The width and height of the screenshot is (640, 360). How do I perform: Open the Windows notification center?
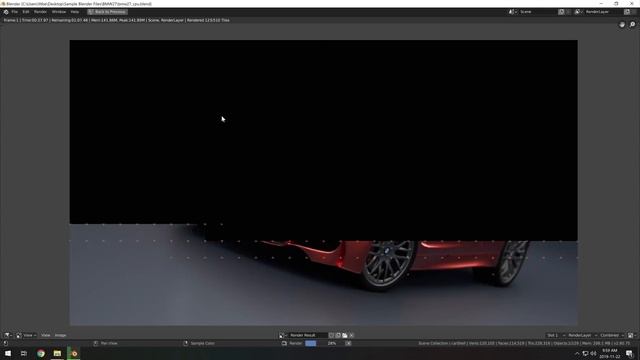coord(630,353)
